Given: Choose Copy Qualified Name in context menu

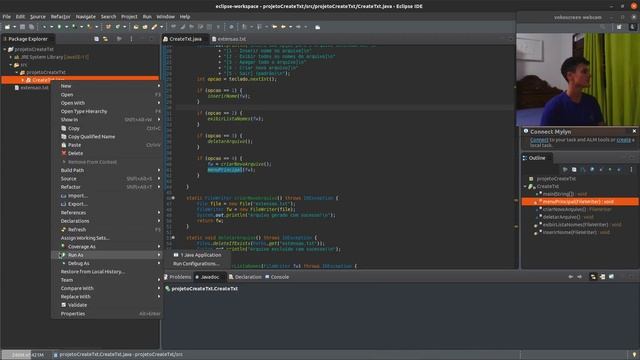Looking at the screenshot, I should coord(107,137).
